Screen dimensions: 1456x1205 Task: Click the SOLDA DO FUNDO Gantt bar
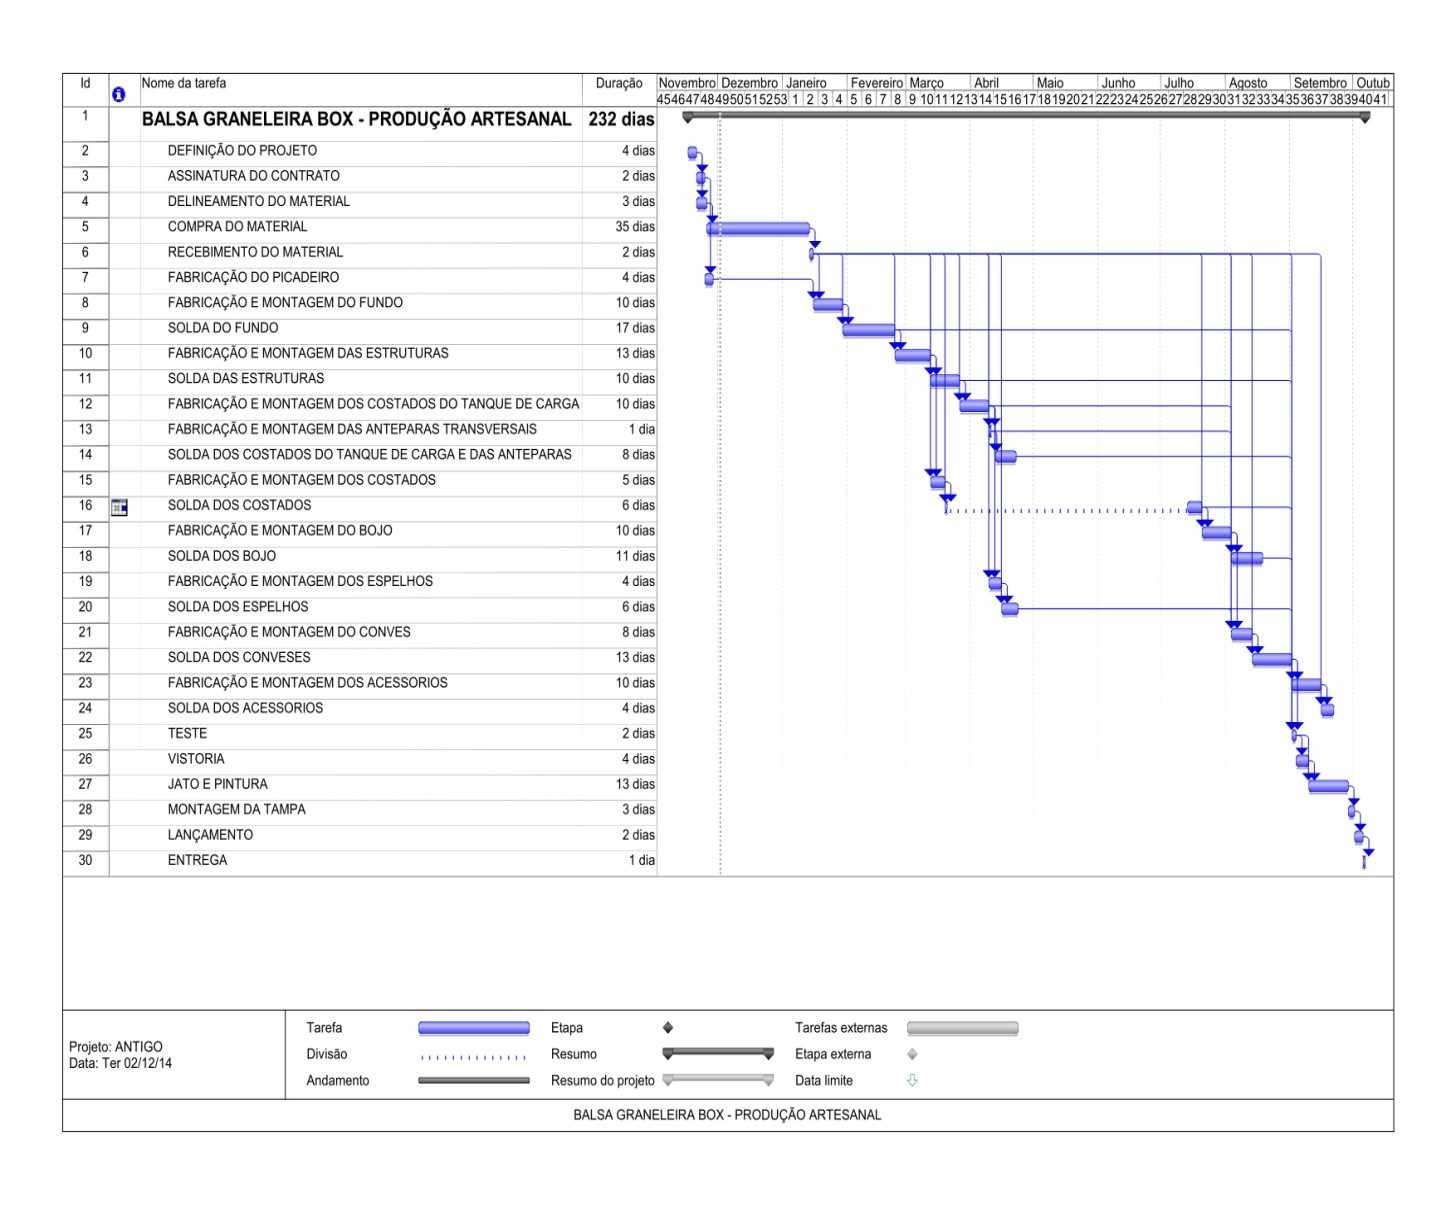[869, 330]
